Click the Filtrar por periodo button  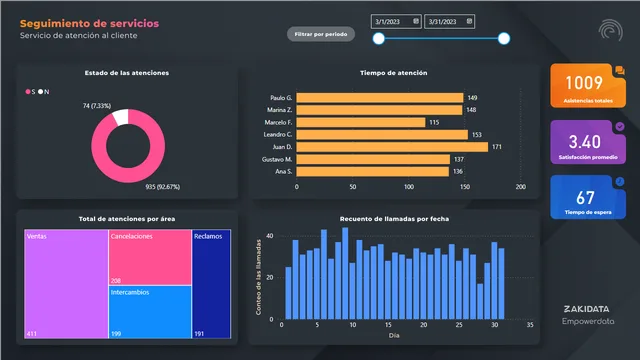pos(321,34)
